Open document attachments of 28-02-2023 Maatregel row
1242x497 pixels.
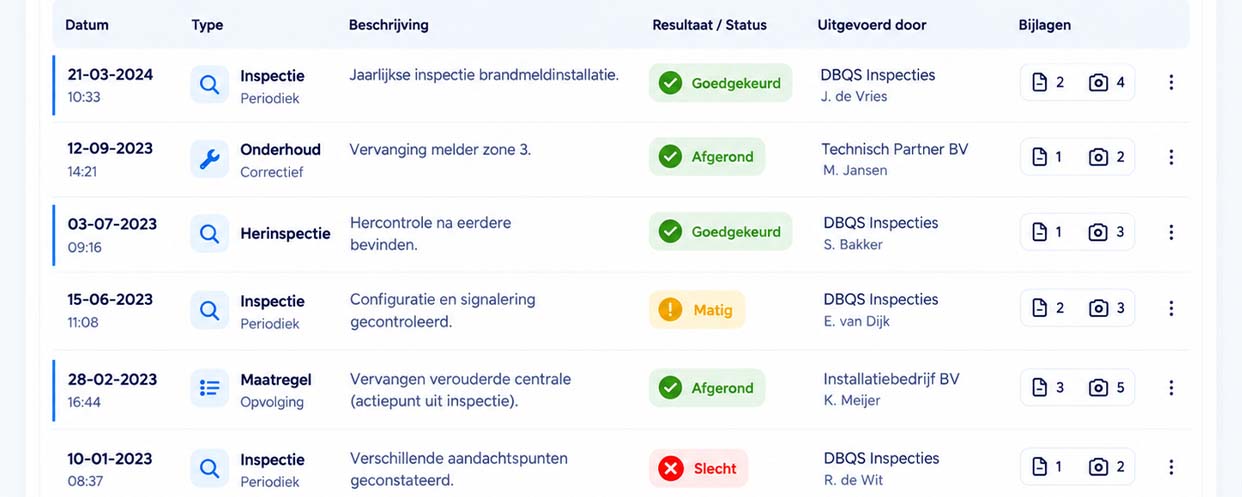point(1047,388)
